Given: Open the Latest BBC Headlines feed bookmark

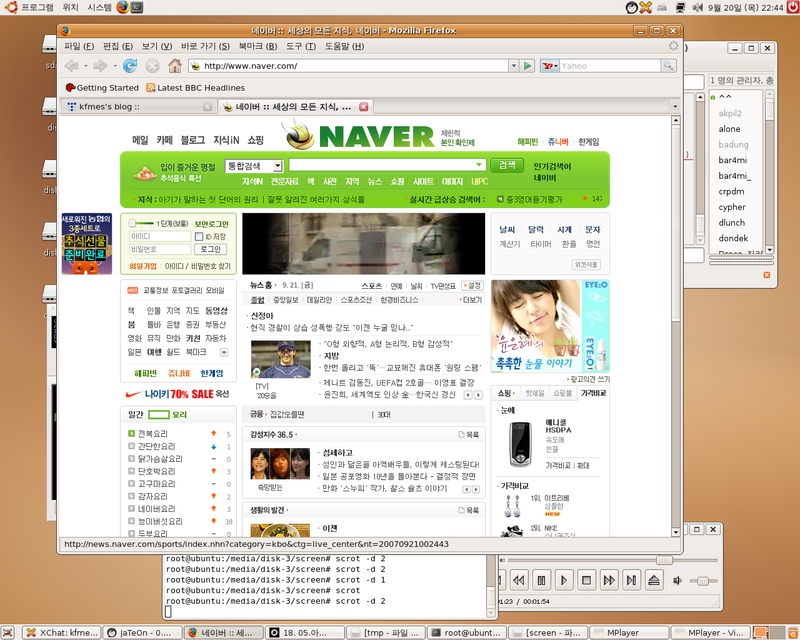Looking at the screenshot, I should pos(195,88).
